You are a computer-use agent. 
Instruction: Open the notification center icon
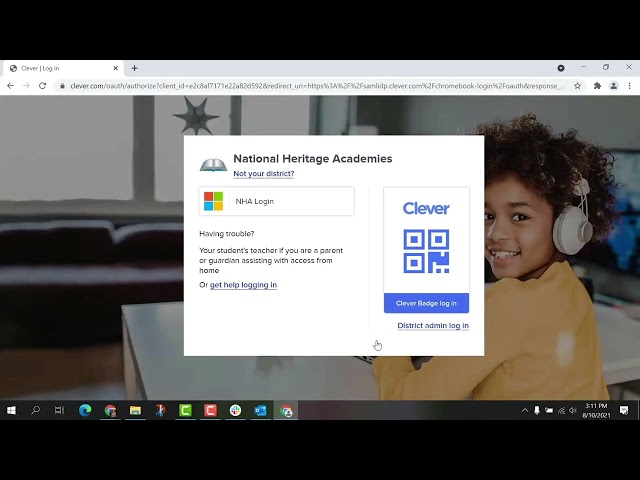(x=624, y=410)
